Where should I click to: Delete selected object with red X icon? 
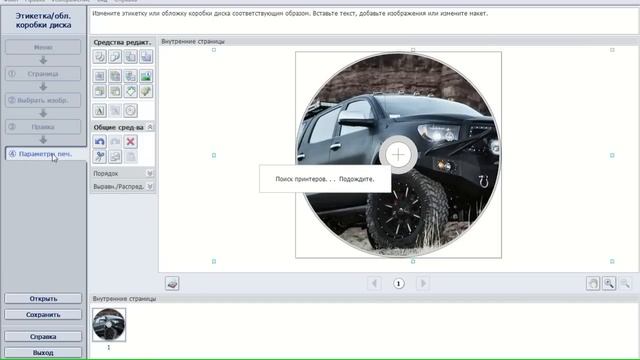tap(131, 142)
